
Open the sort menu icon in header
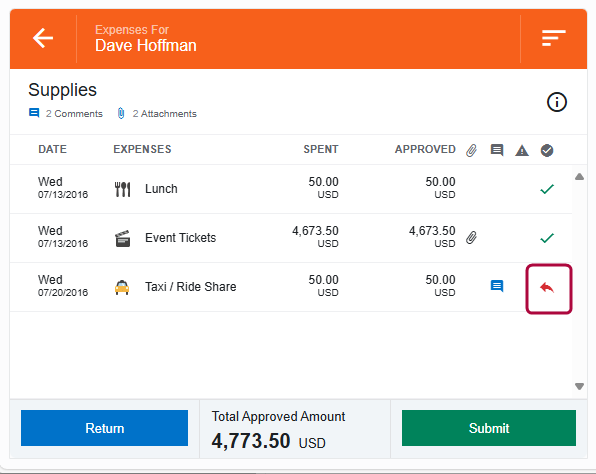[x=553, y=38]
